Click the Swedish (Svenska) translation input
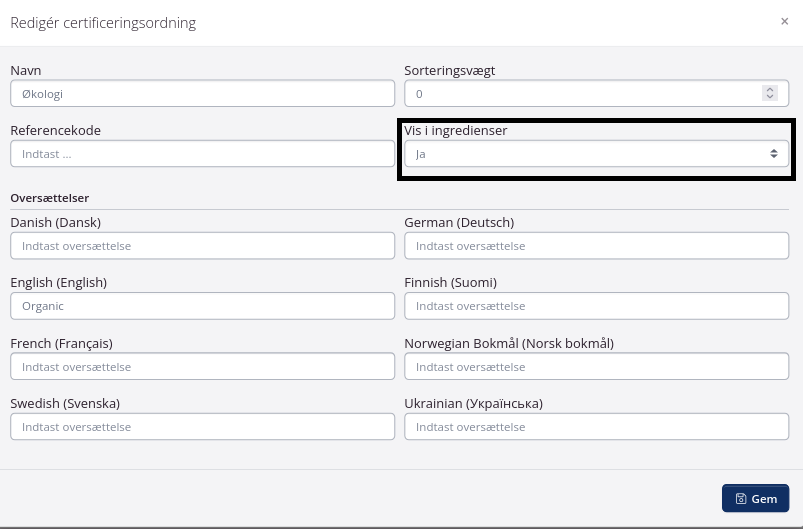 202,427
